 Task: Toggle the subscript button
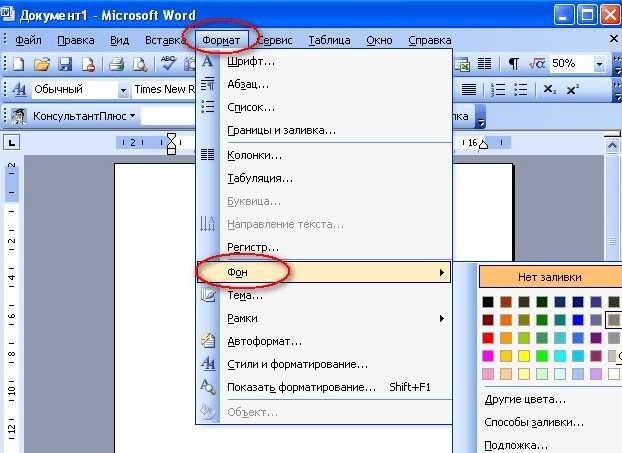549,89
